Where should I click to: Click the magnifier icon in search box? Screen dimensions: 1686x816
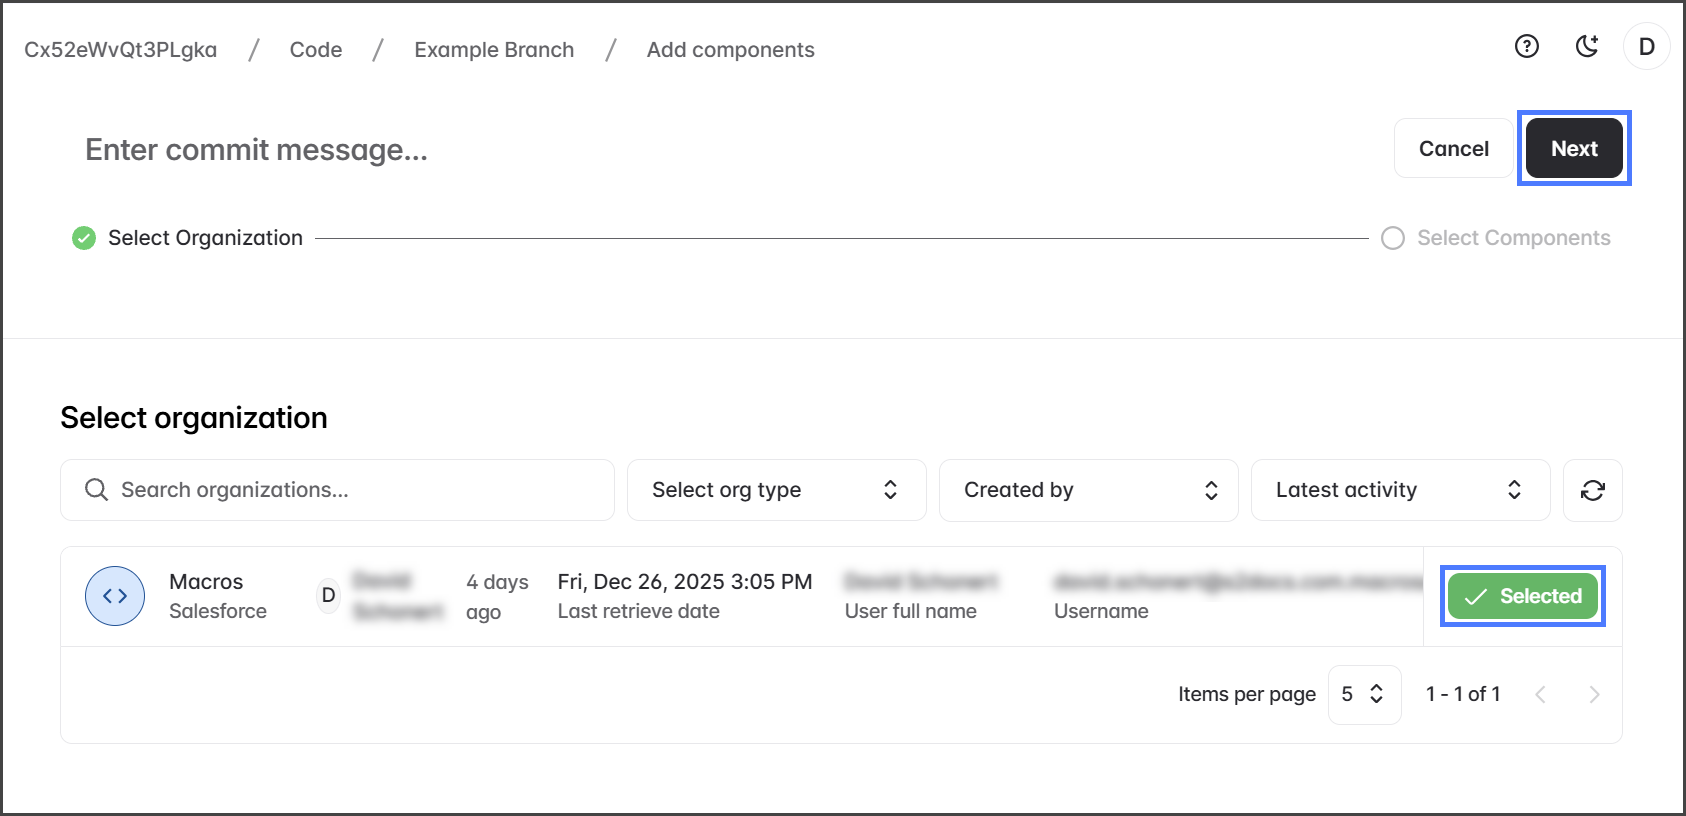point(96,490)
